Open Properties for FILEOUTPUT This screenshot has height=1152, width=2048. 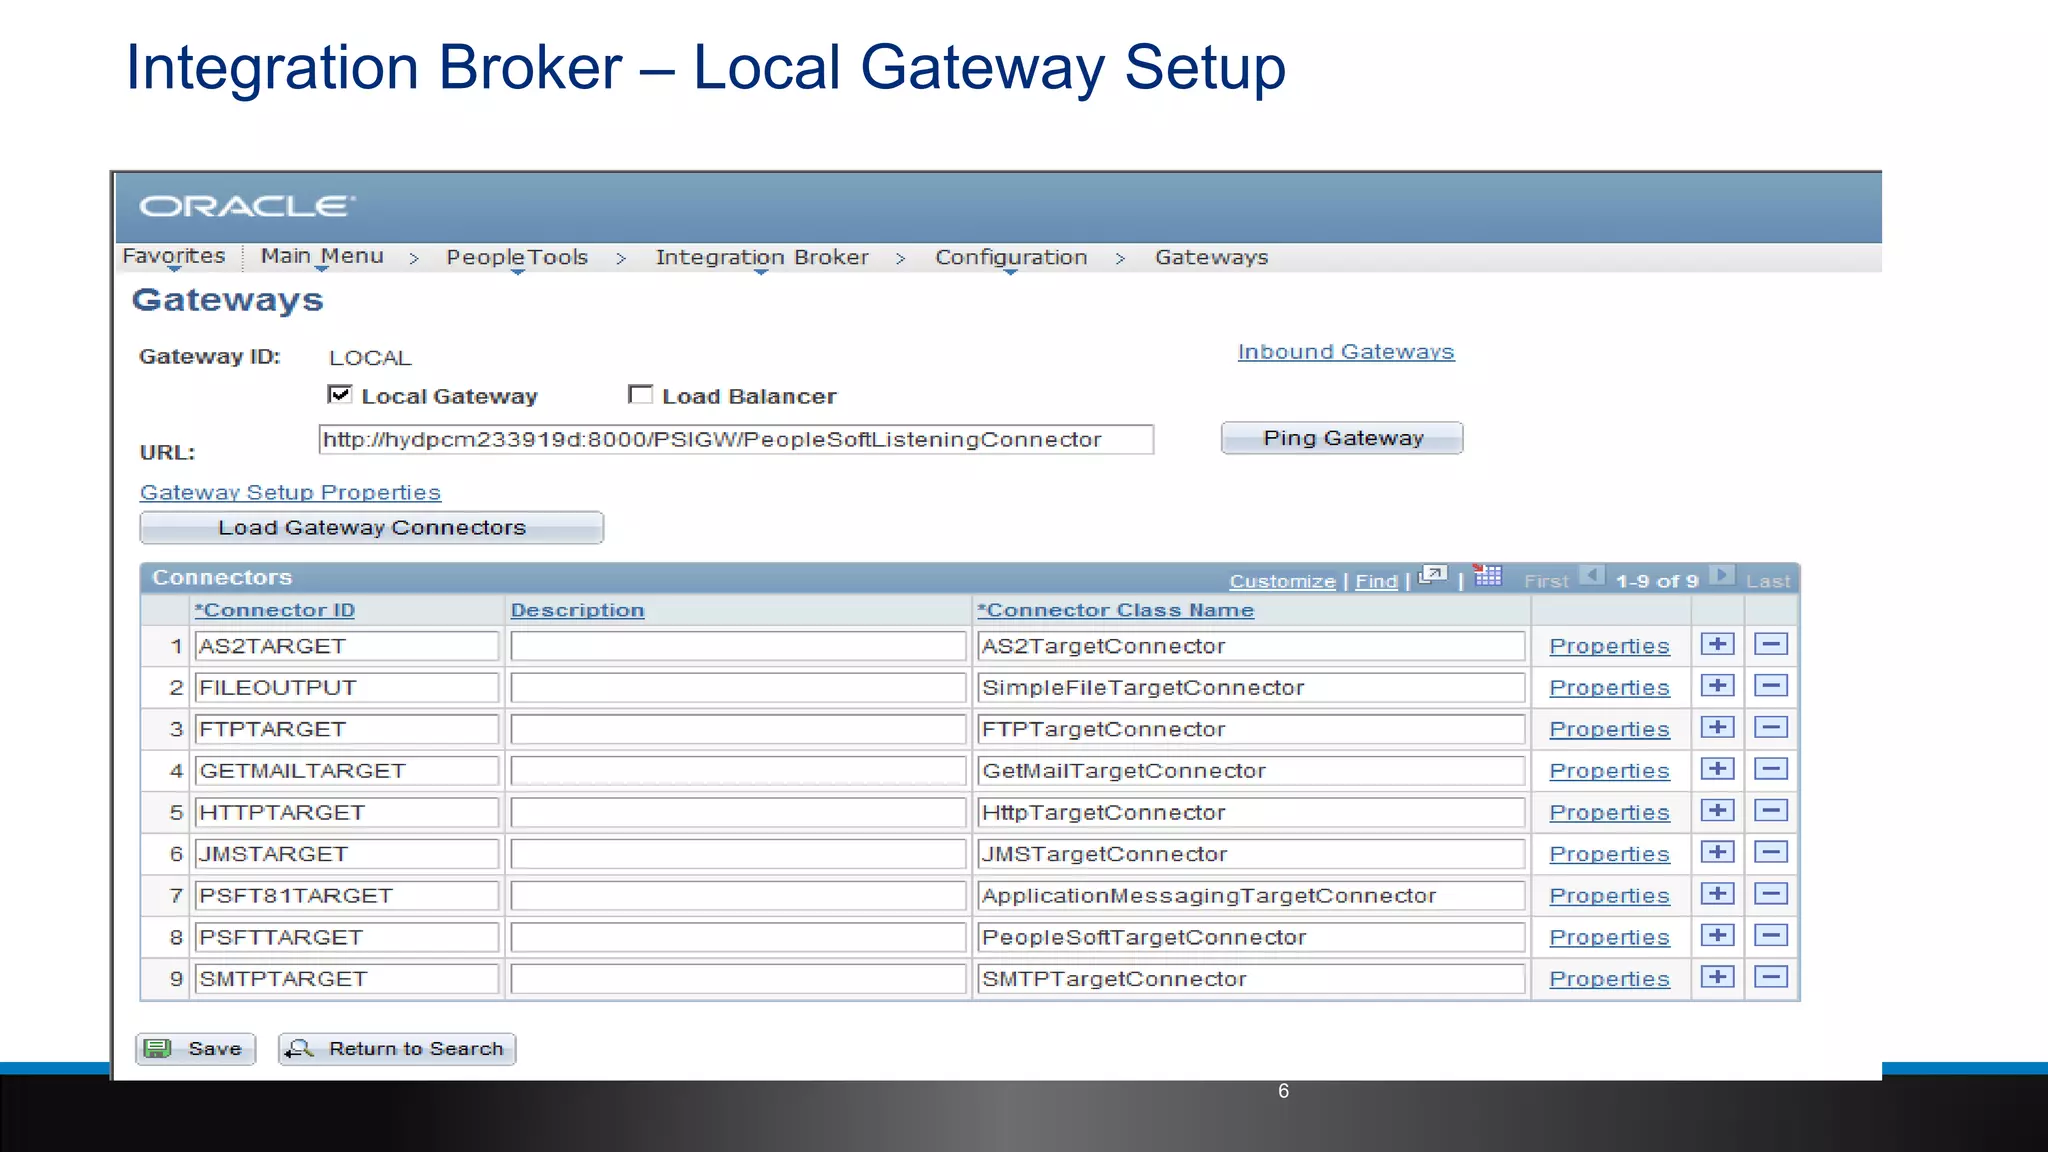[x=1609, y=688]
